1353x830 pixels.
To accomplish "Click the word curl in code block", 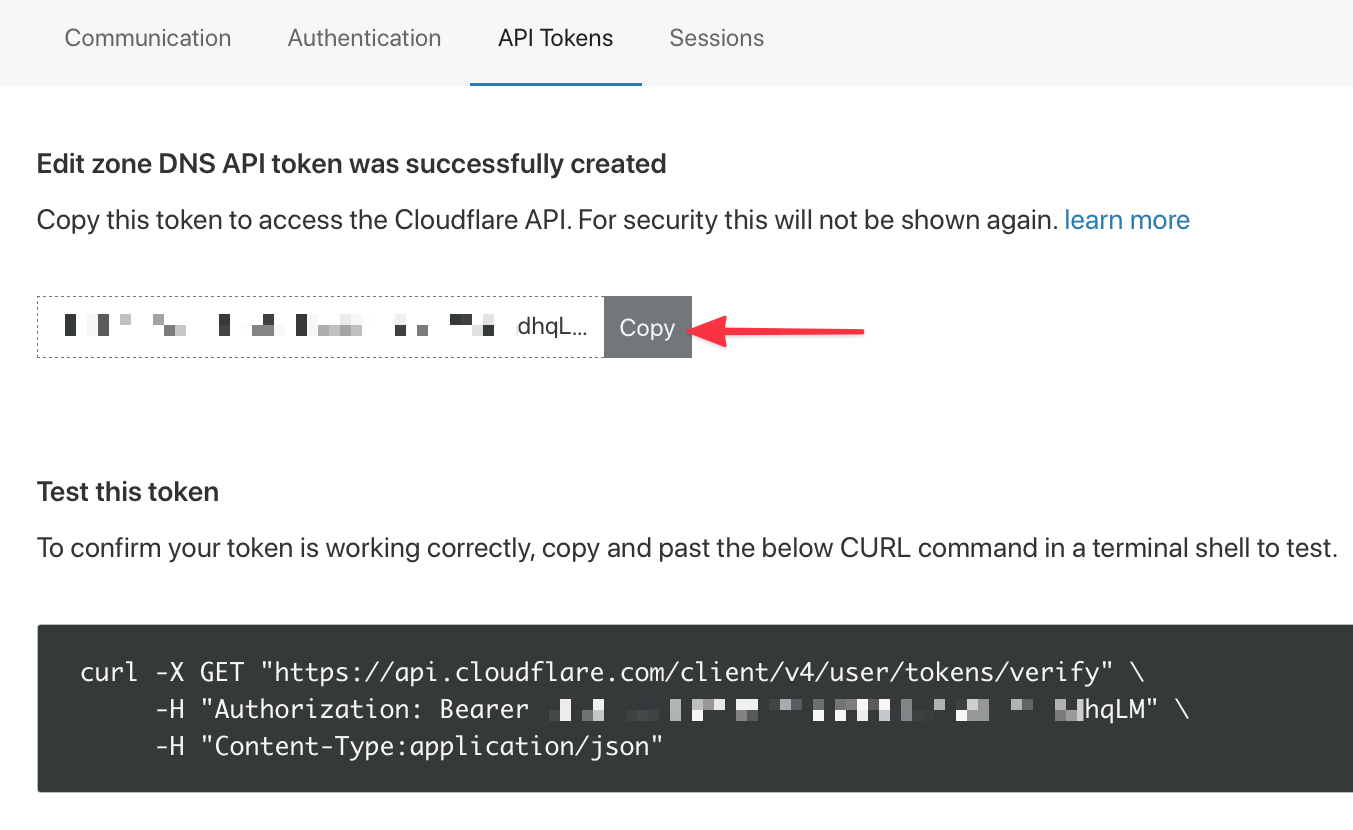I will [x=109, y=672].
